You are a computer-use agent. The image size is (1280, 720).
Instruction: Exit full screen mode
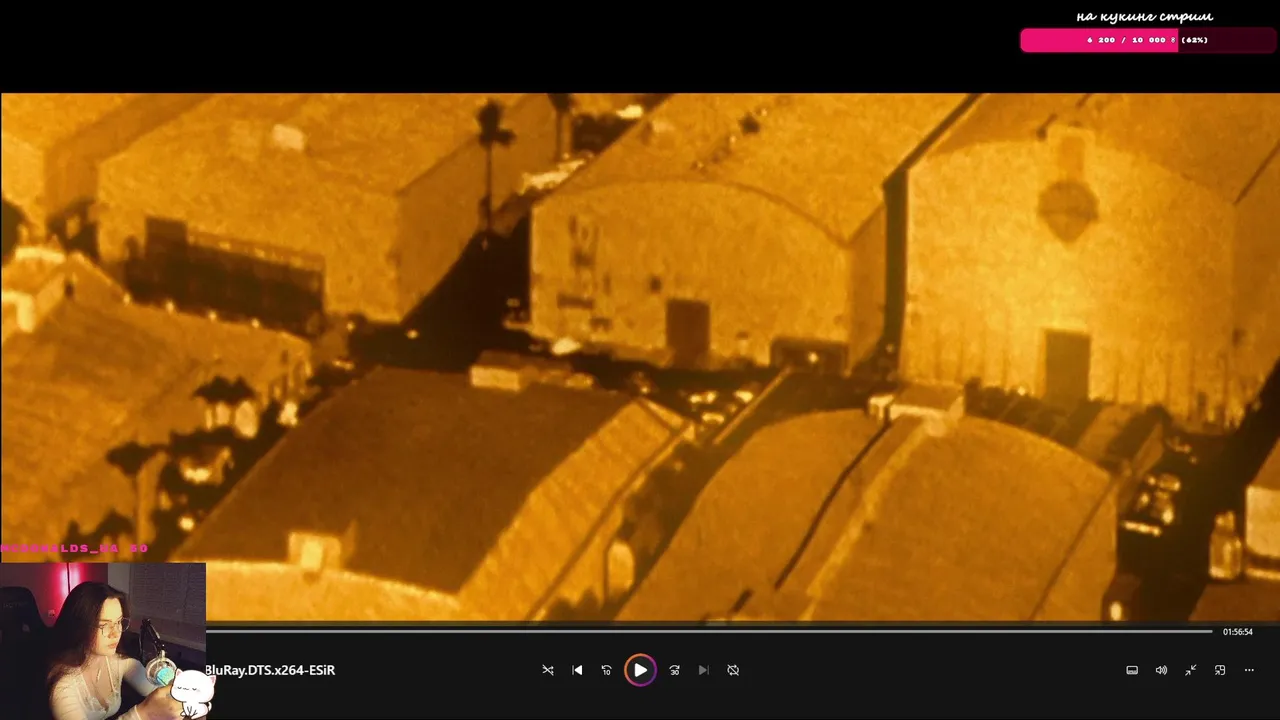point(1190,670)
